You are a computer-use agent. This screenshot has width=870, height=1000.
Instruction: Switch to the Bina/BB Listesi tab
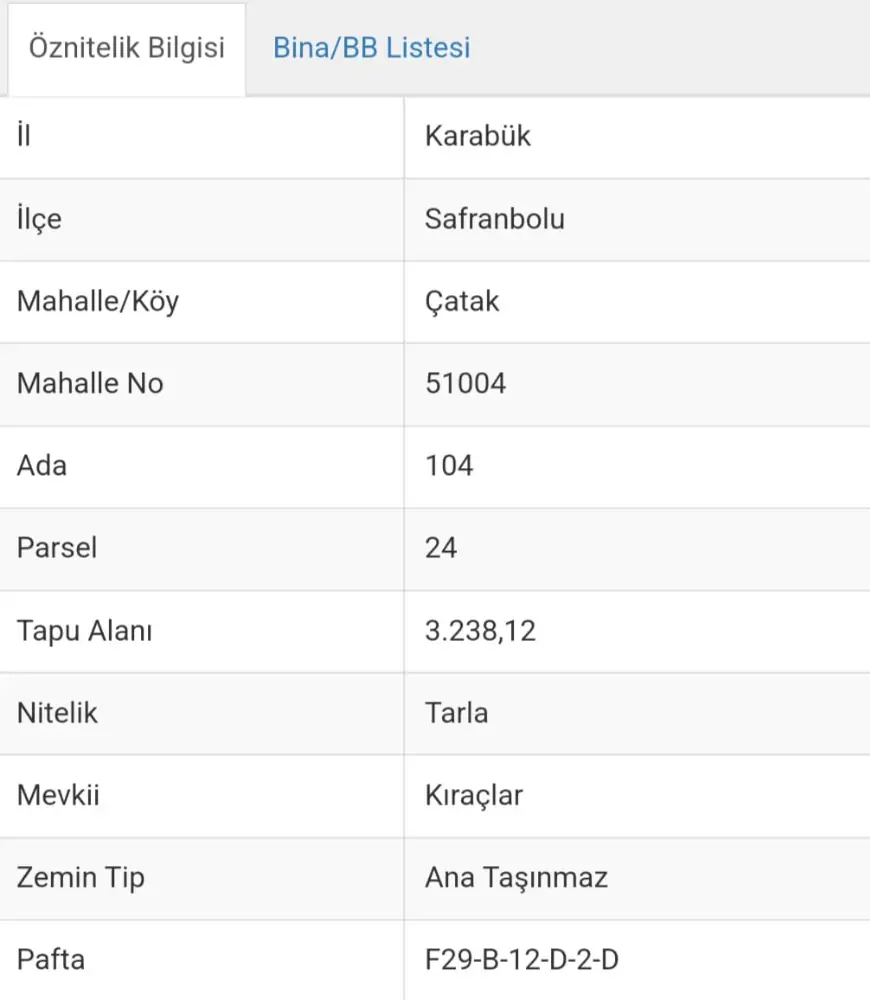tap(371, 48)
